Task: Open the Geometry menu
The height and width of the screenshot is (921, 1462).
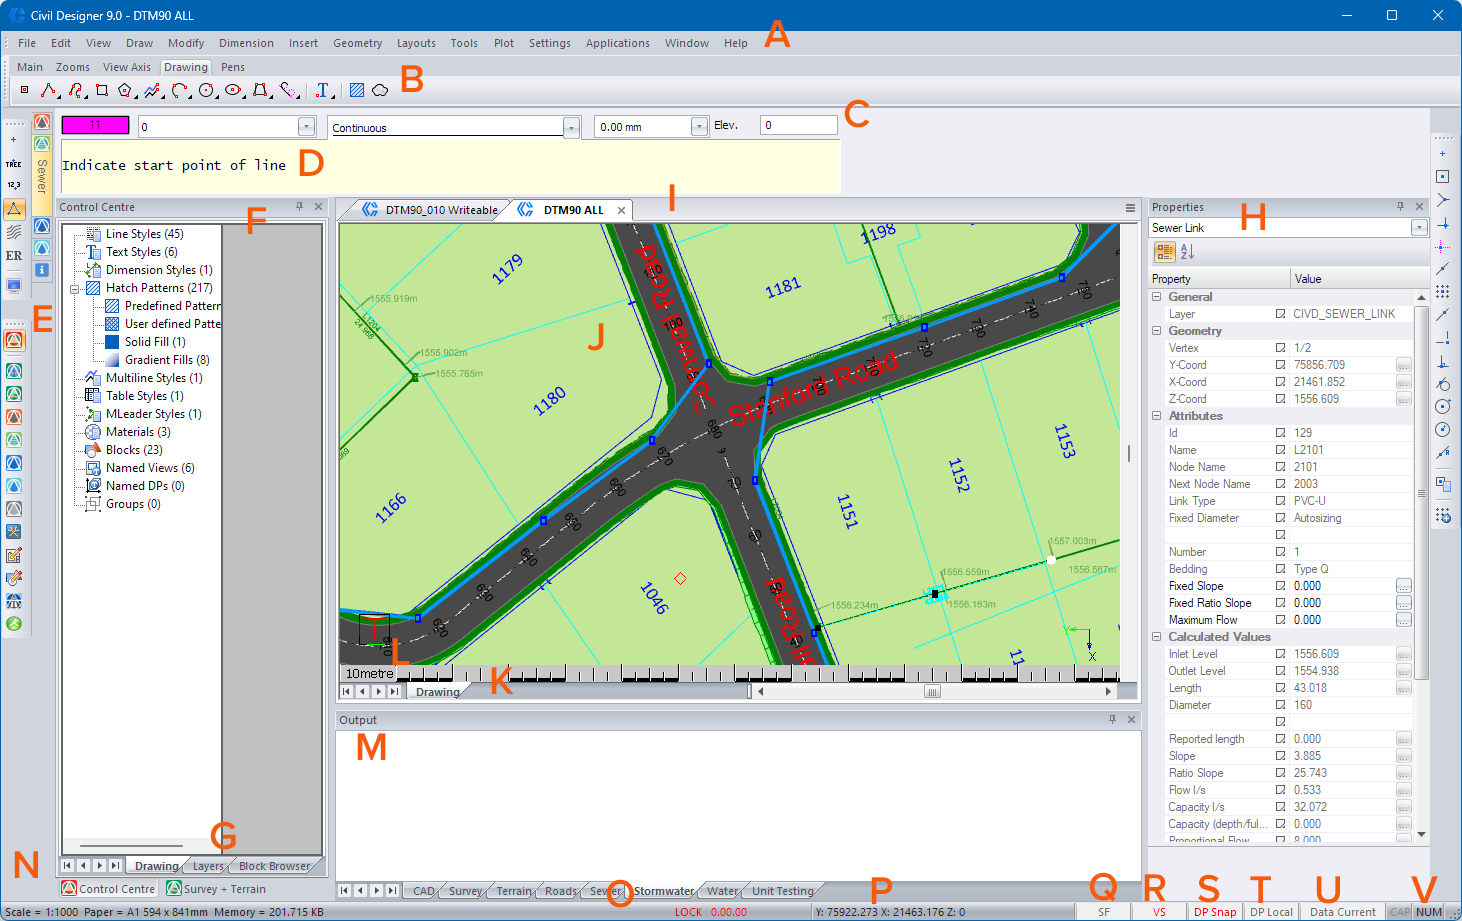Action: point(357,43)
